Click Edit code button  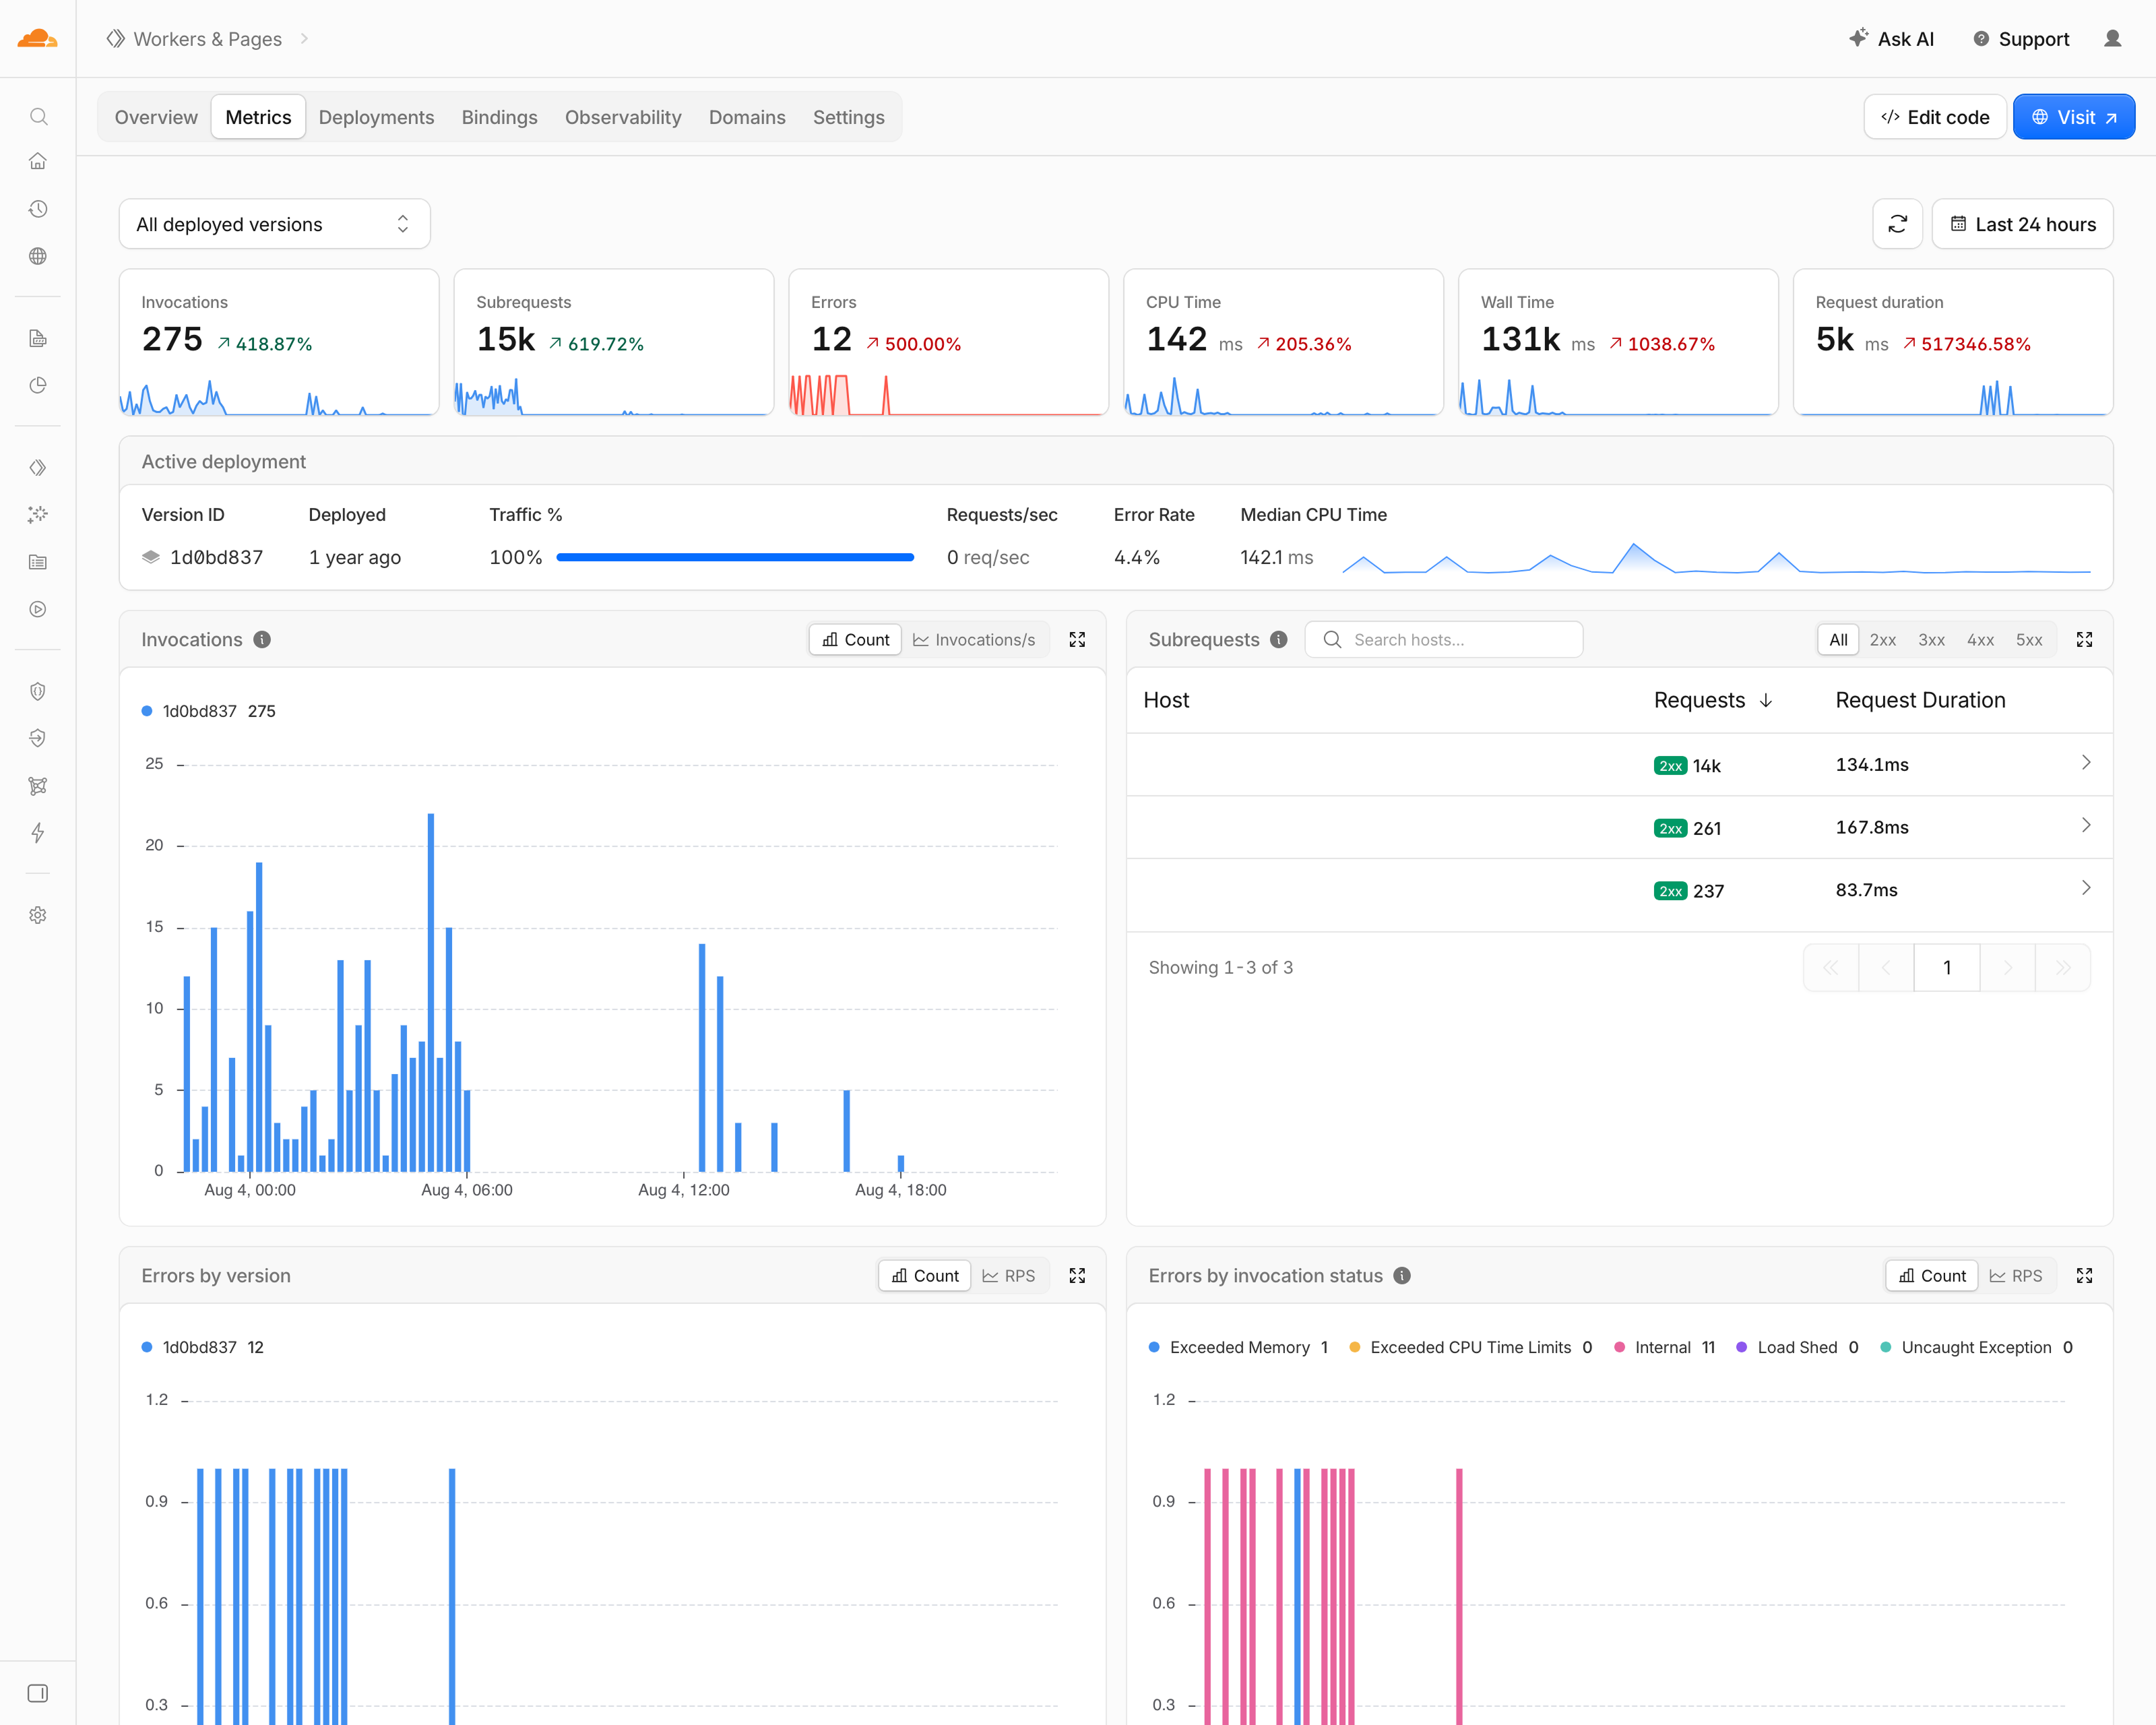tap(1935, 117)
